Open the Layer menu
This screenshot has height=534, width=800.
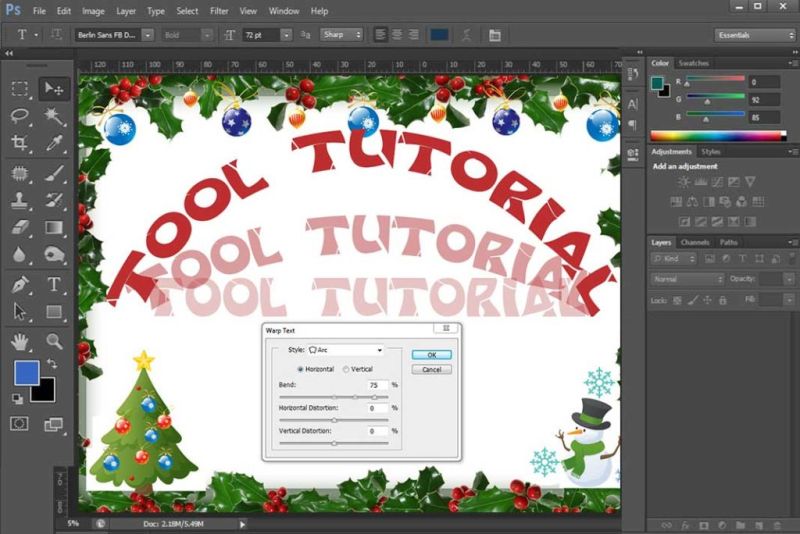point(126,11)
